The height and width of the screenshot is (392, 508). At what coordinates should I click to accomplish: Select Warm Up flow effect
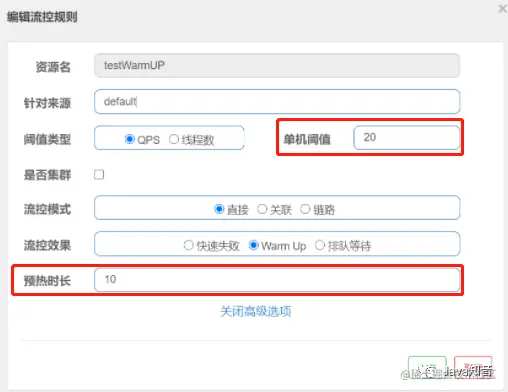tap(253, 245)
